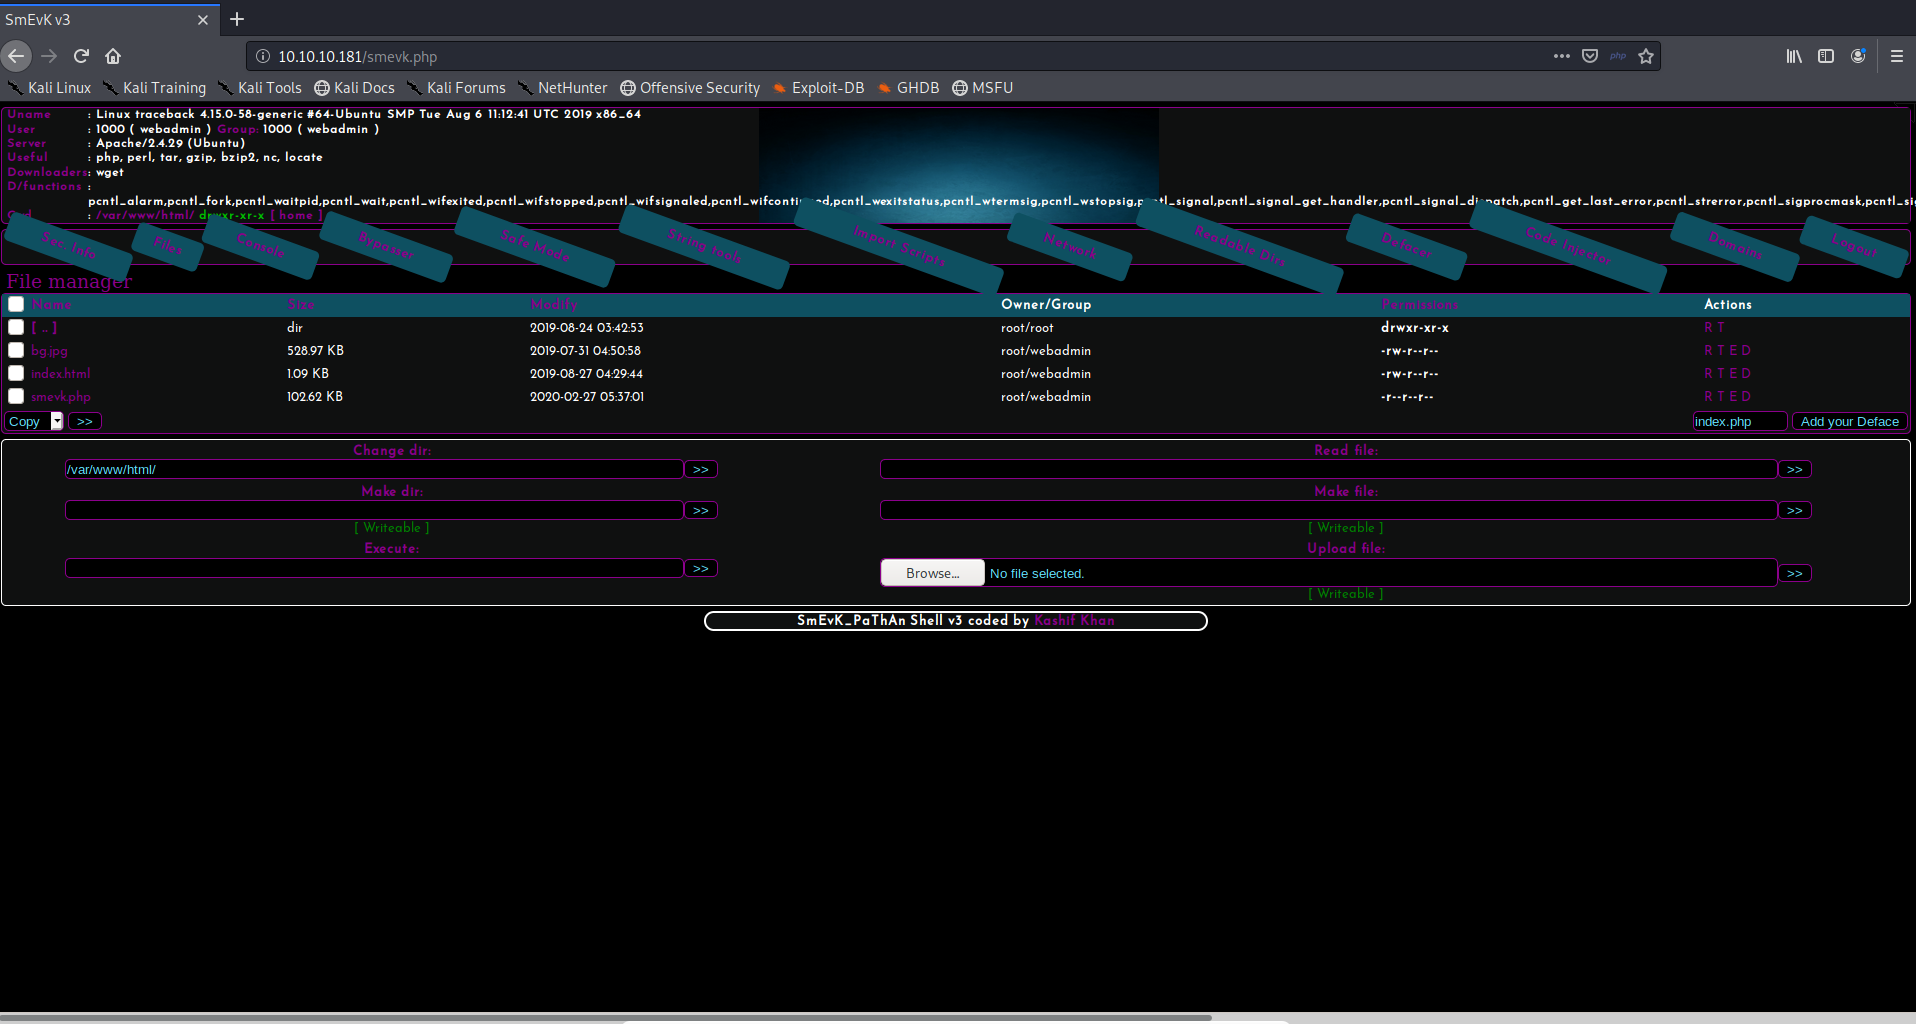The image size is (1916, 1024).
Task: Click the index.html file link
Action: (x=60, y=374)
